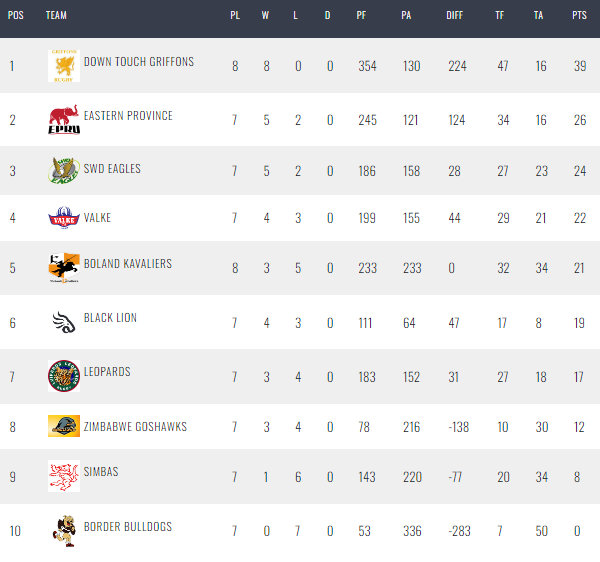Click the Border Bulldogs mascot logo
This screenshot has height=562, width=600.
pos(64,531)
